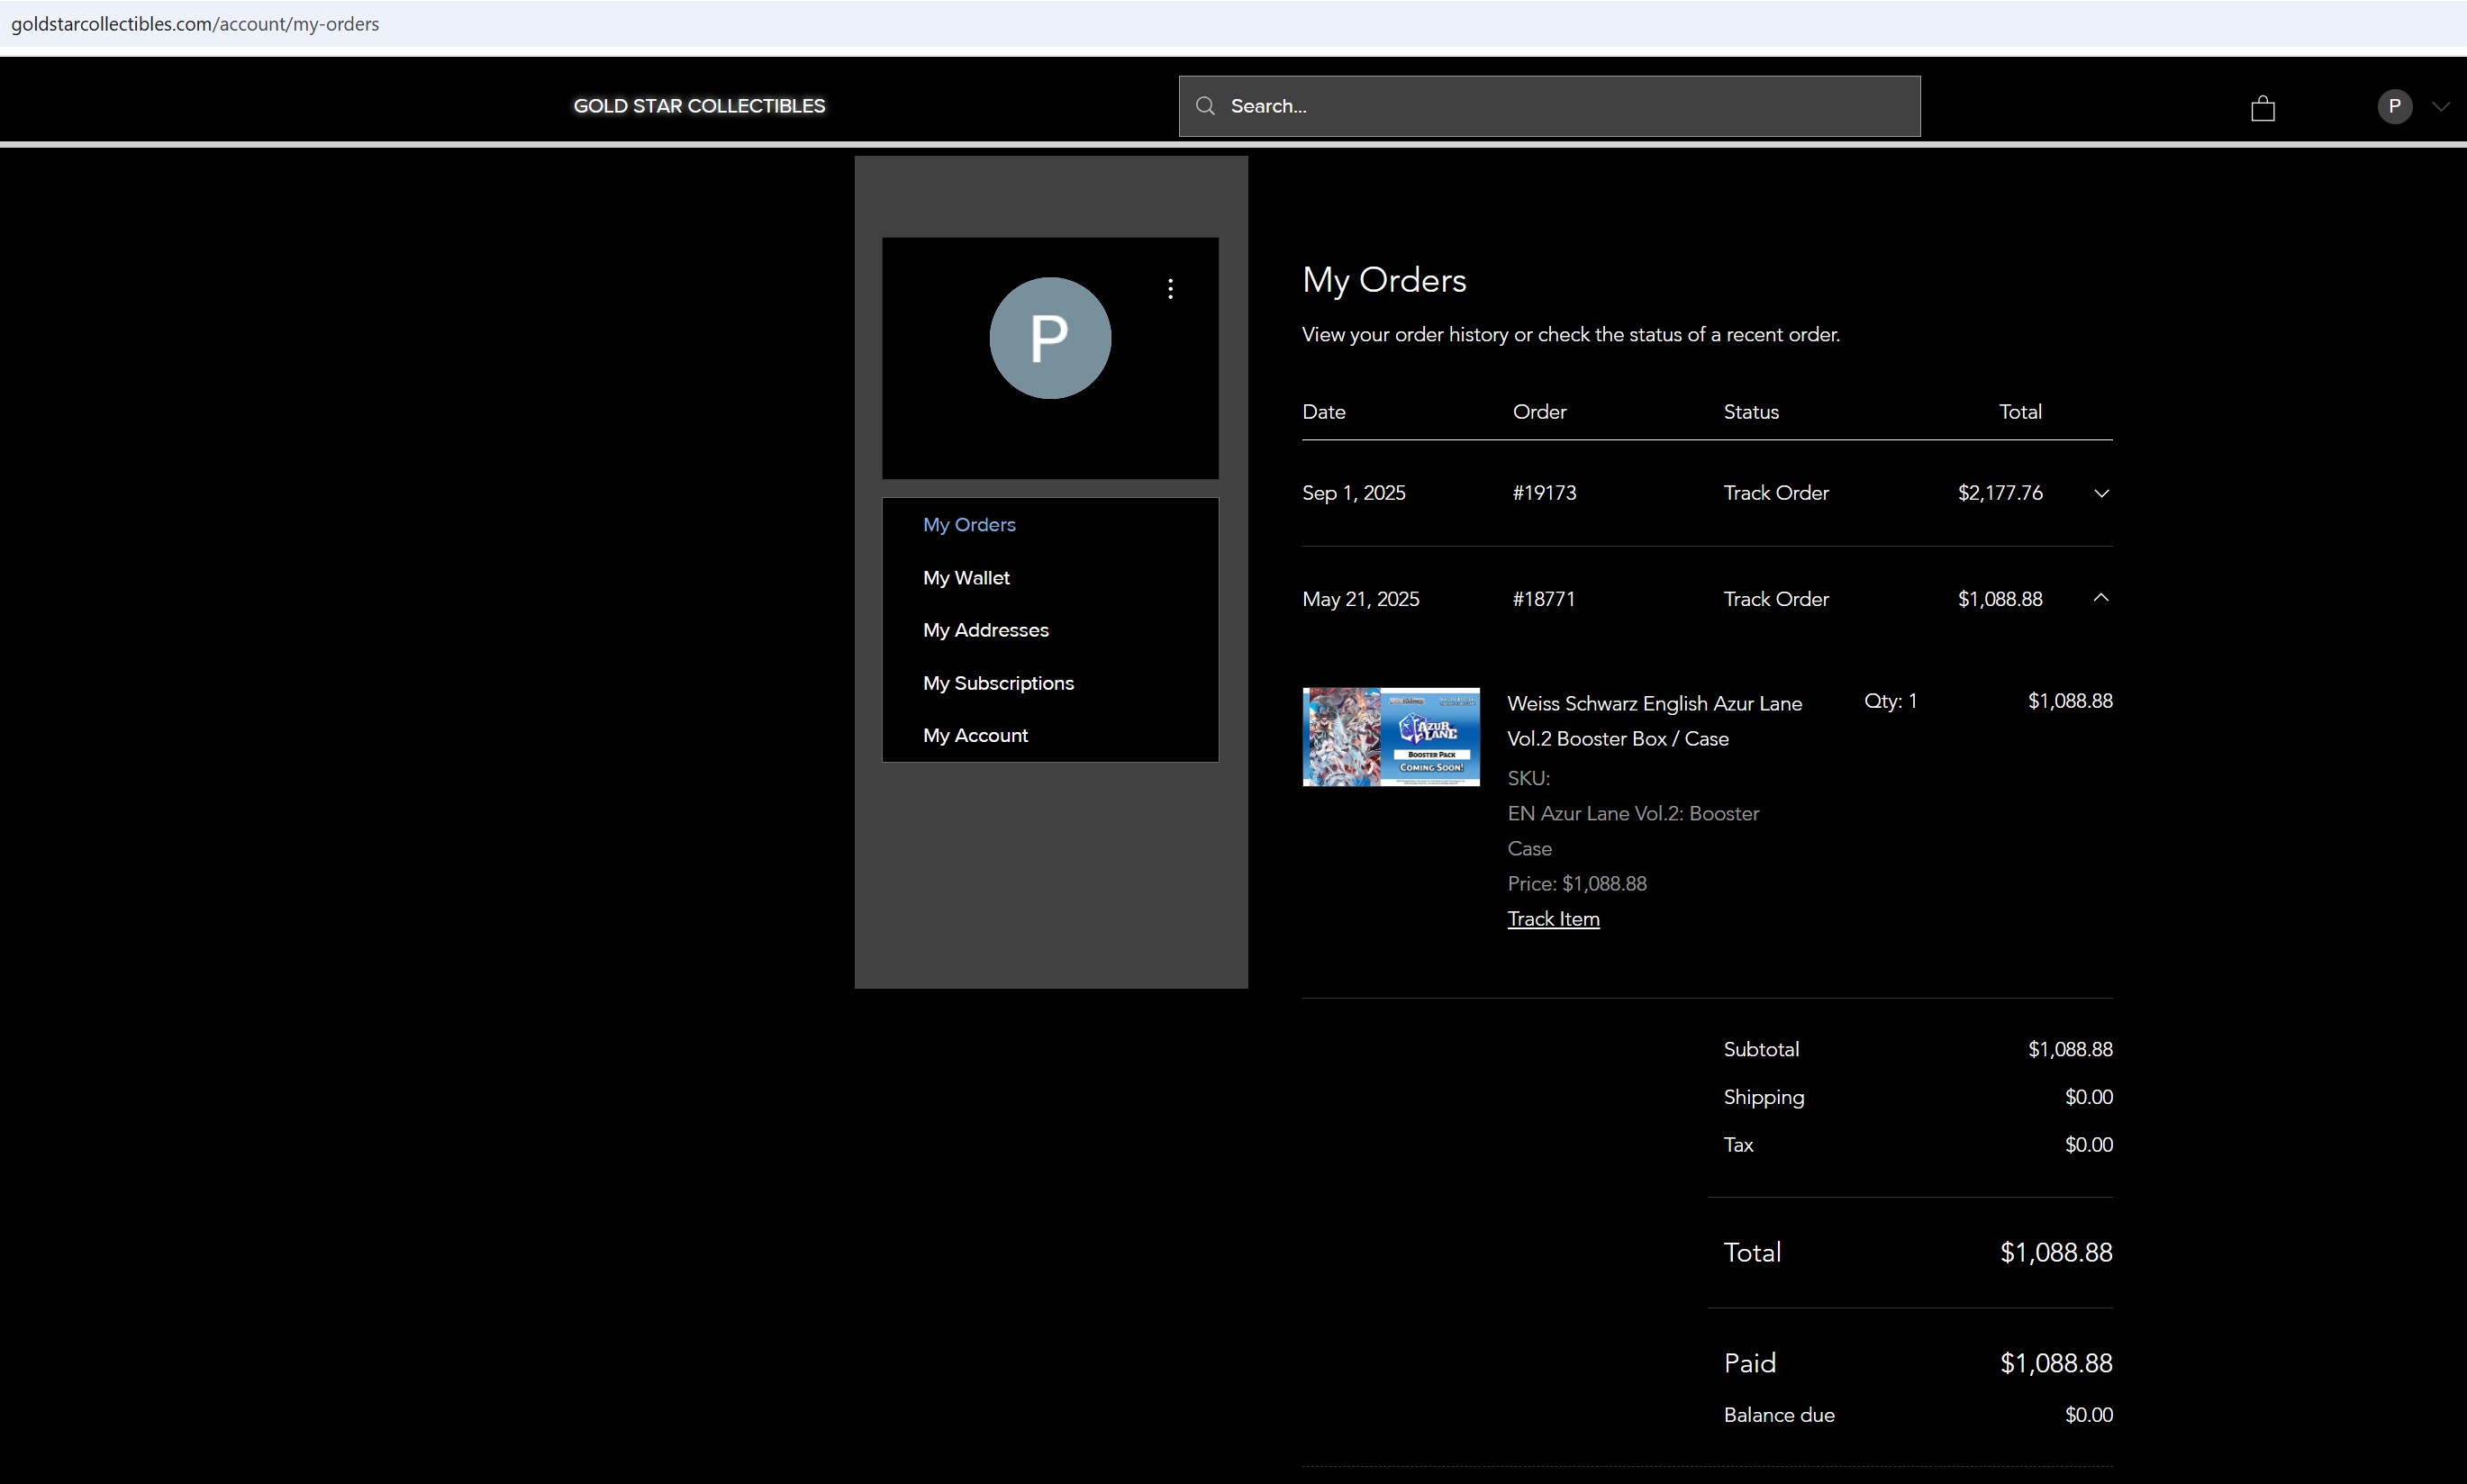Image resolution: width=2467 pixels, height=1484 pixels.
Task: Click the Track Item link
Action: (1552, 919)
